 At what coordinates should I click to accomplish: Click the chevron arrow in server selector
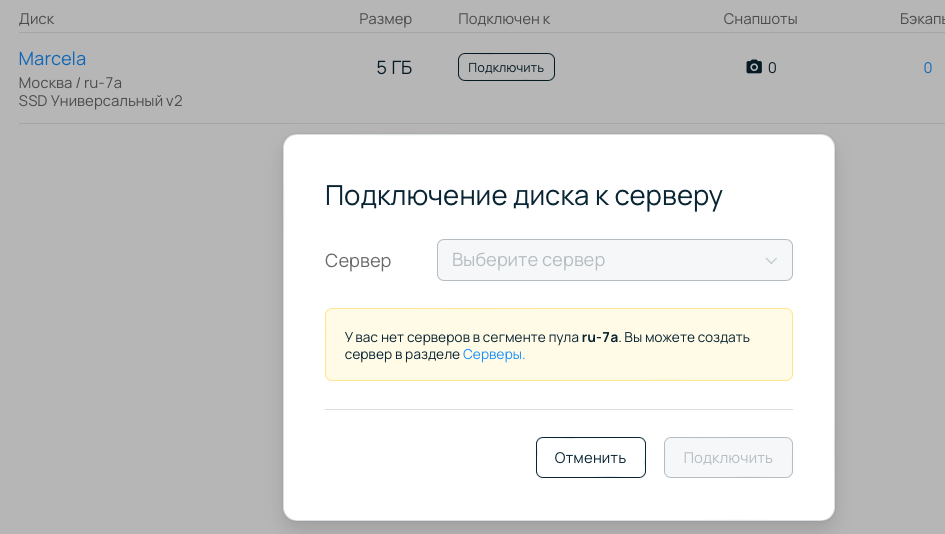(x=771, y=260)
